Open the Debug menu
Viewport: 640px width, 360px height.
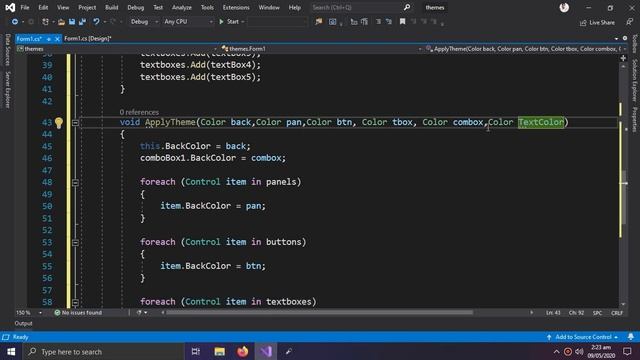tap(136, 7)
